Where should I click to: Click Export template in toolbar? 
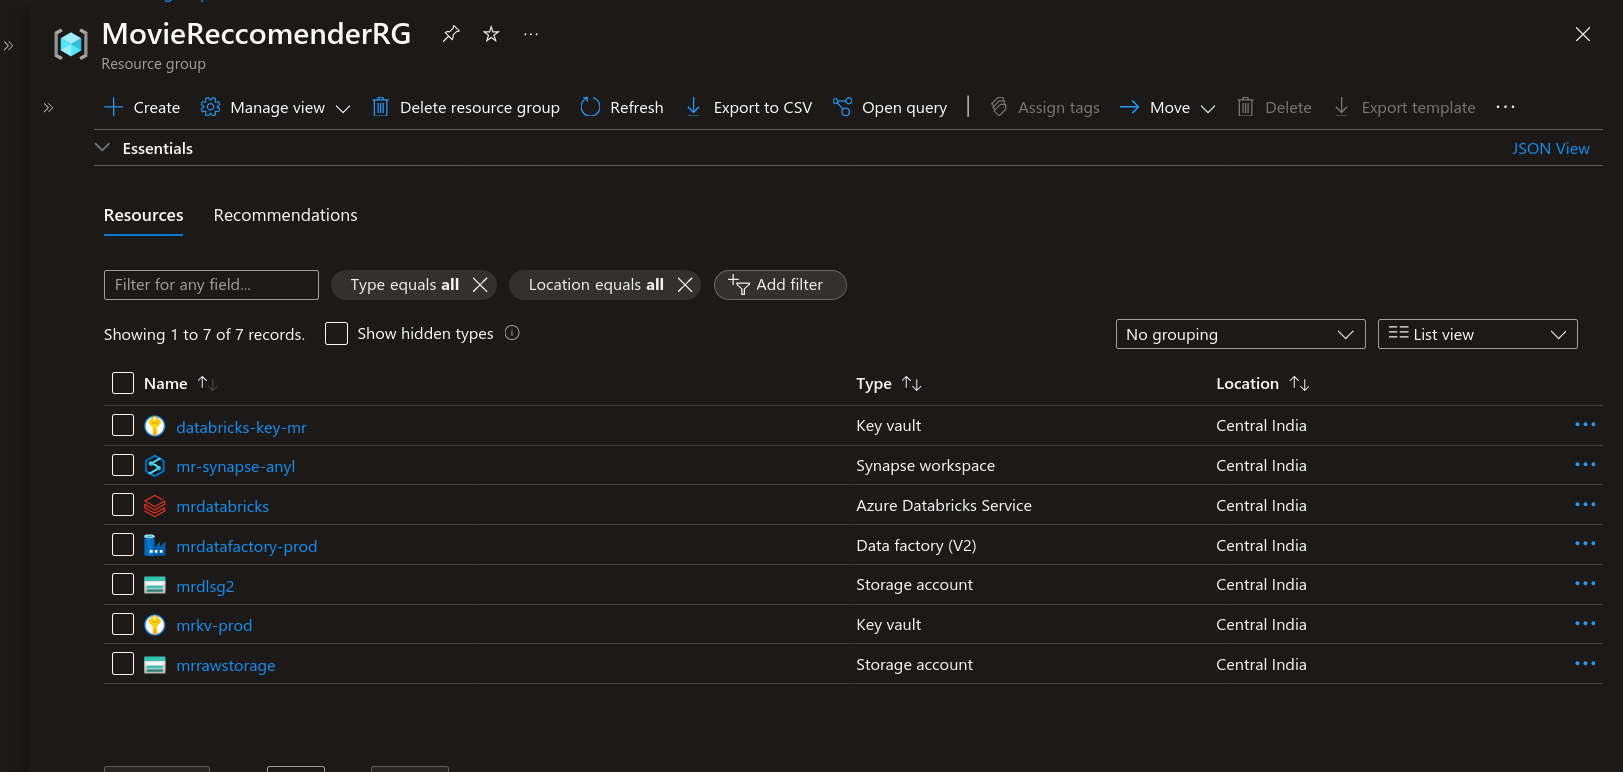[1404, 107]
